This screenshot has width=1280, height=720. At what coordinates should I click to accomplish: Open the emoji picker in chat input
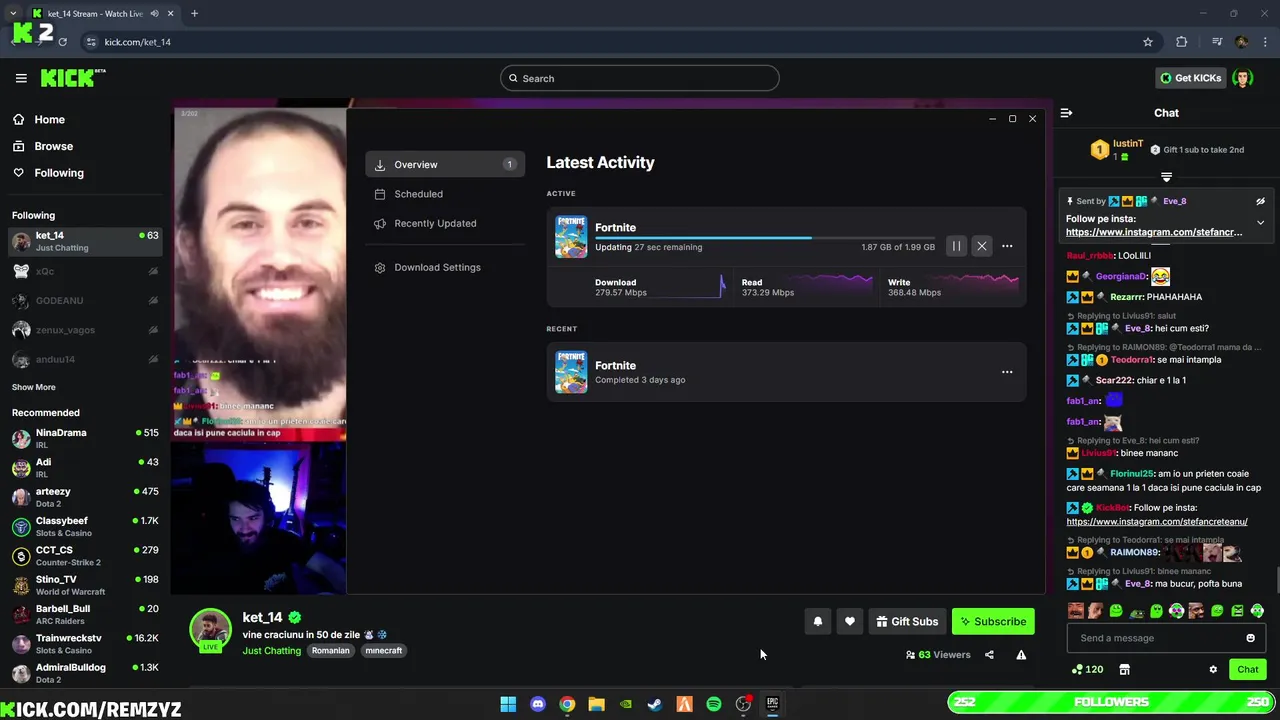coord(1250,638)
